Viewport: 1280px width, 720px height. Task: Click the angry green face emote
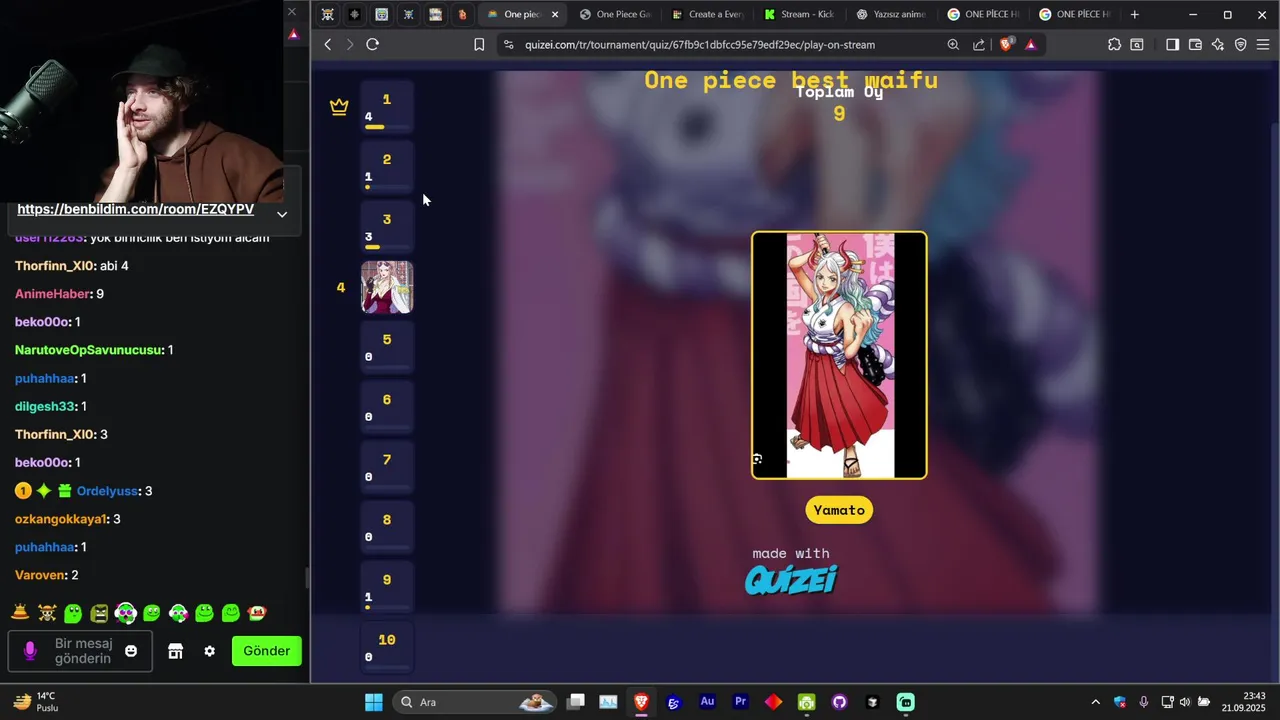(99, 612)
